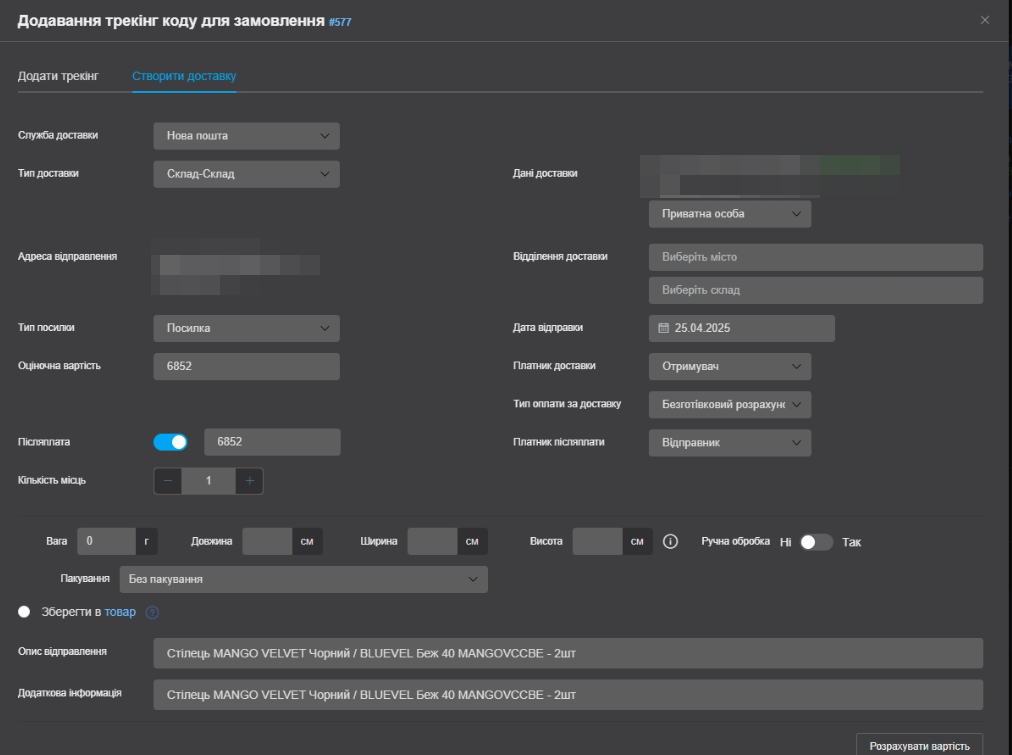Click the help icon beside Зберегти в товар

pyautogui.click(x=153, y=612)
